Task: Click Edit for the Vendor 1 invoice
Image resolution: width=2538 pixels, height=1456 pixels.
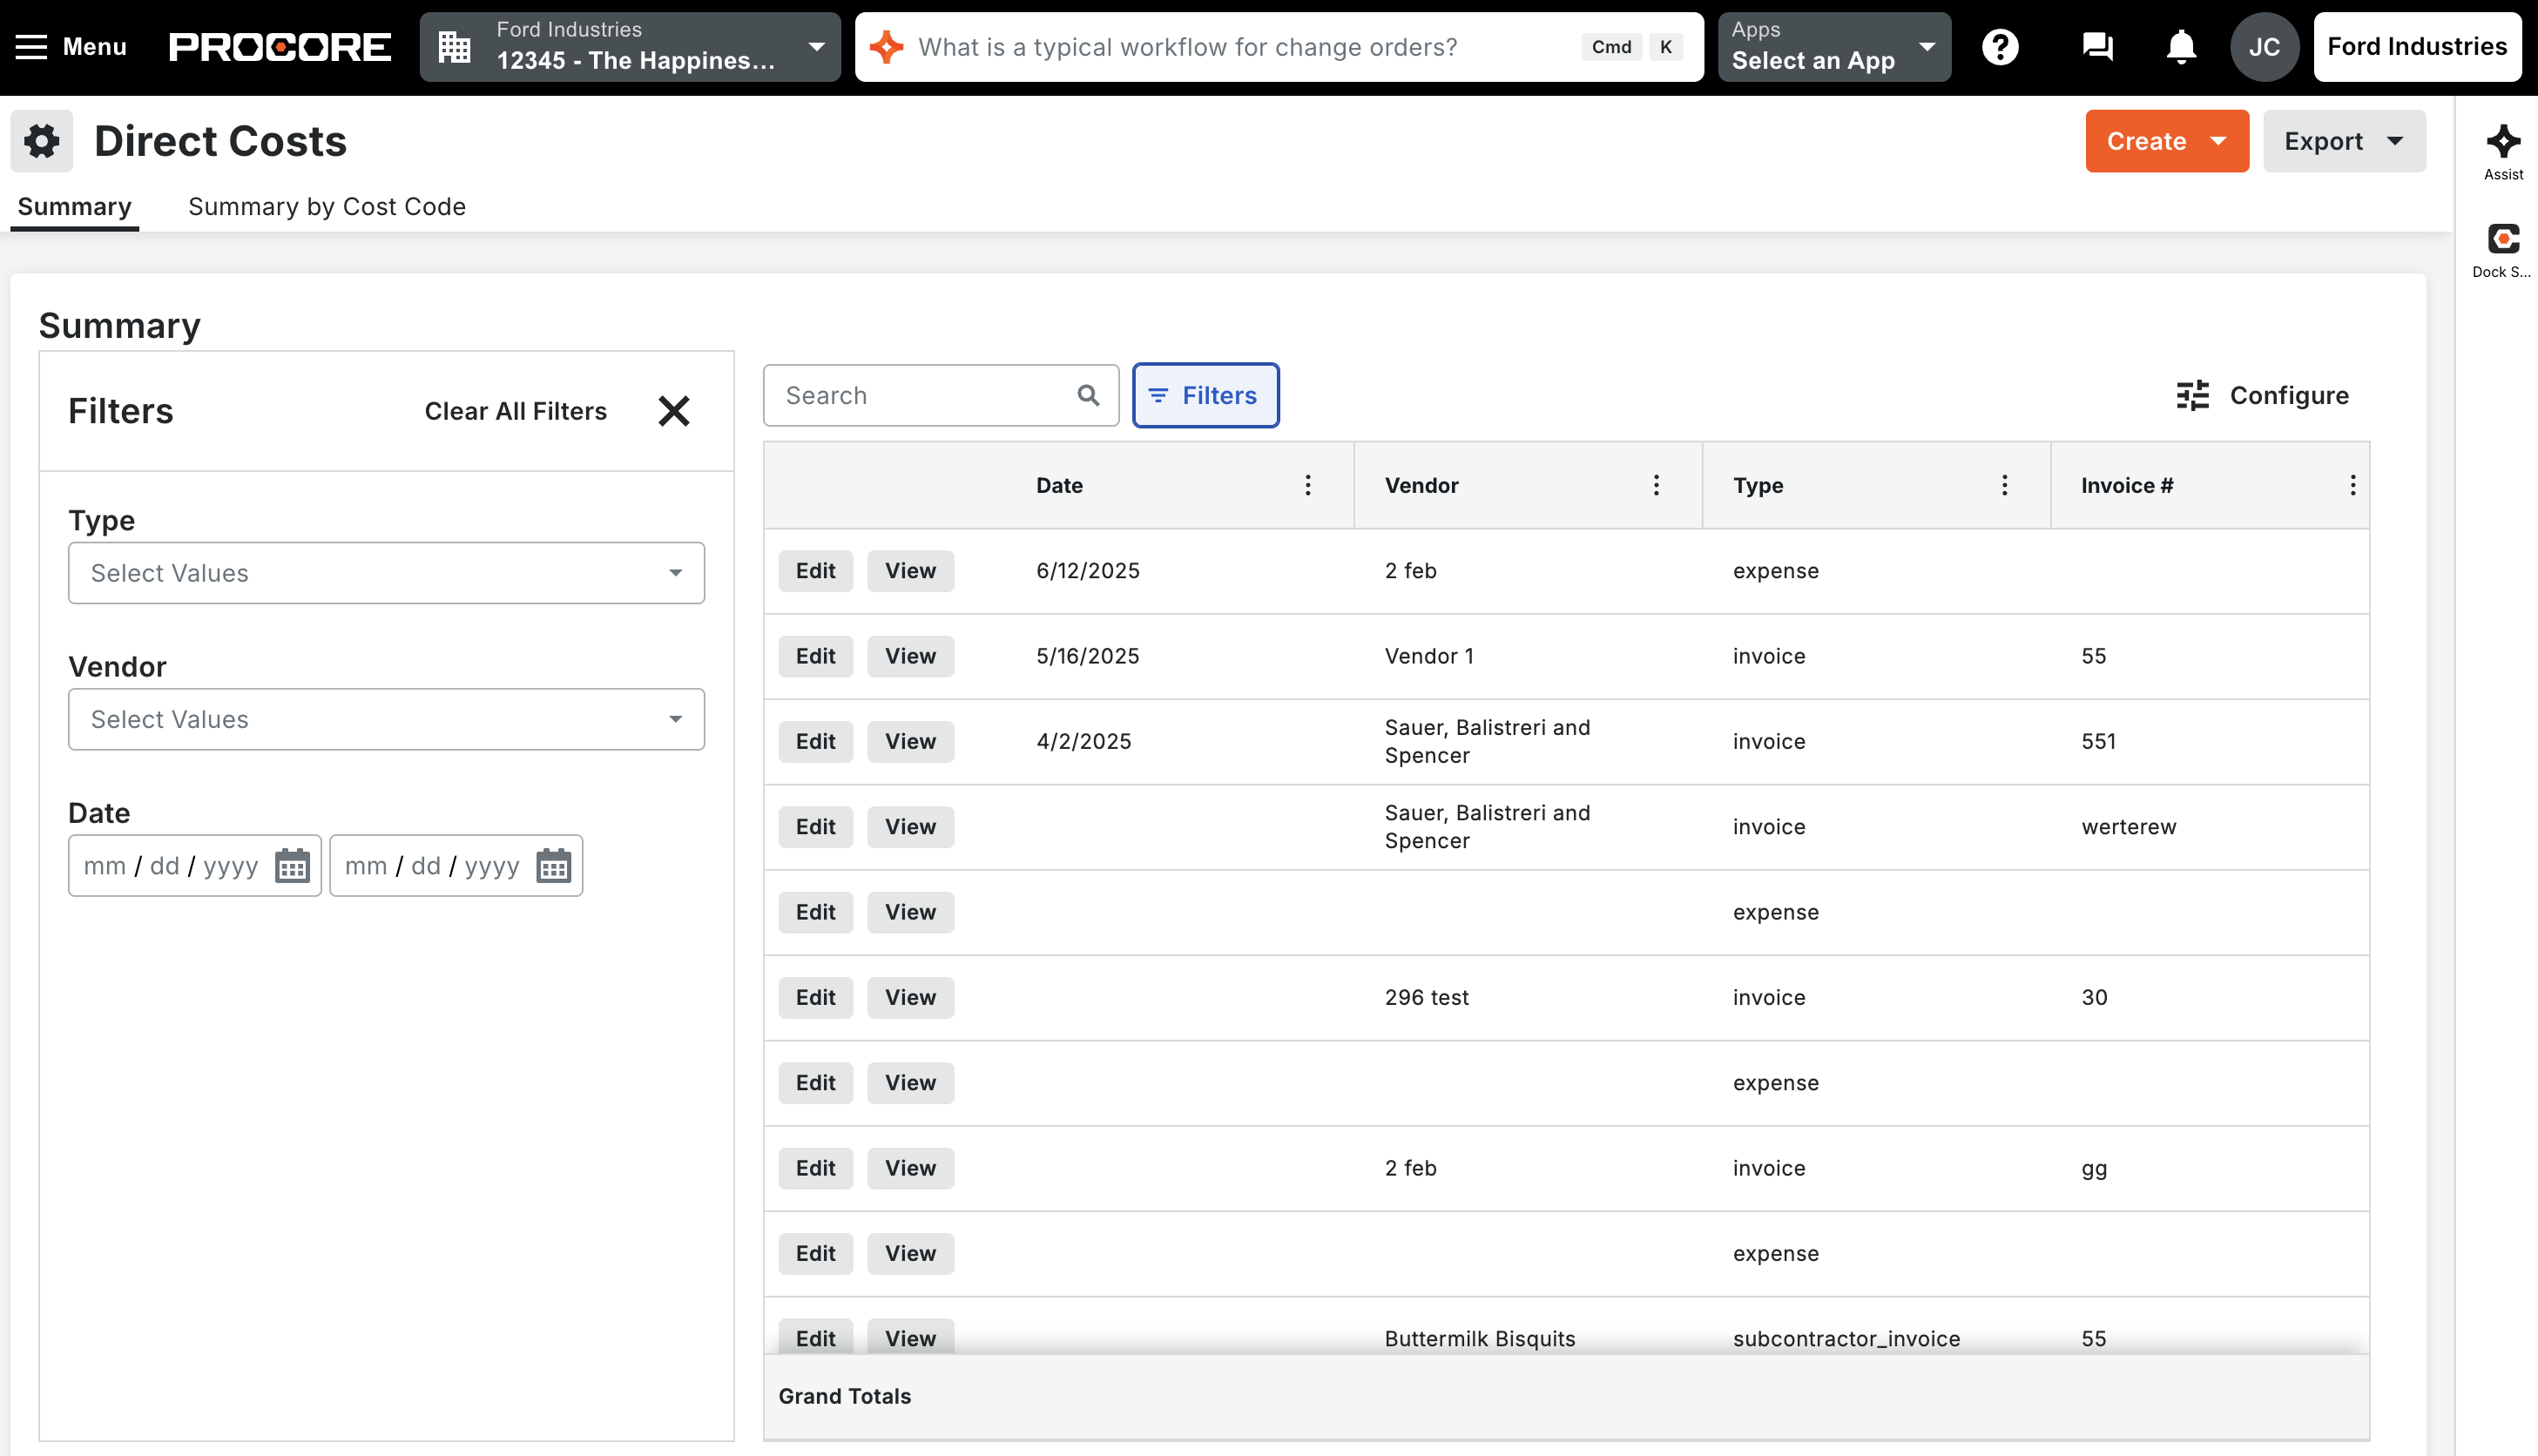Action: [815, 656]
